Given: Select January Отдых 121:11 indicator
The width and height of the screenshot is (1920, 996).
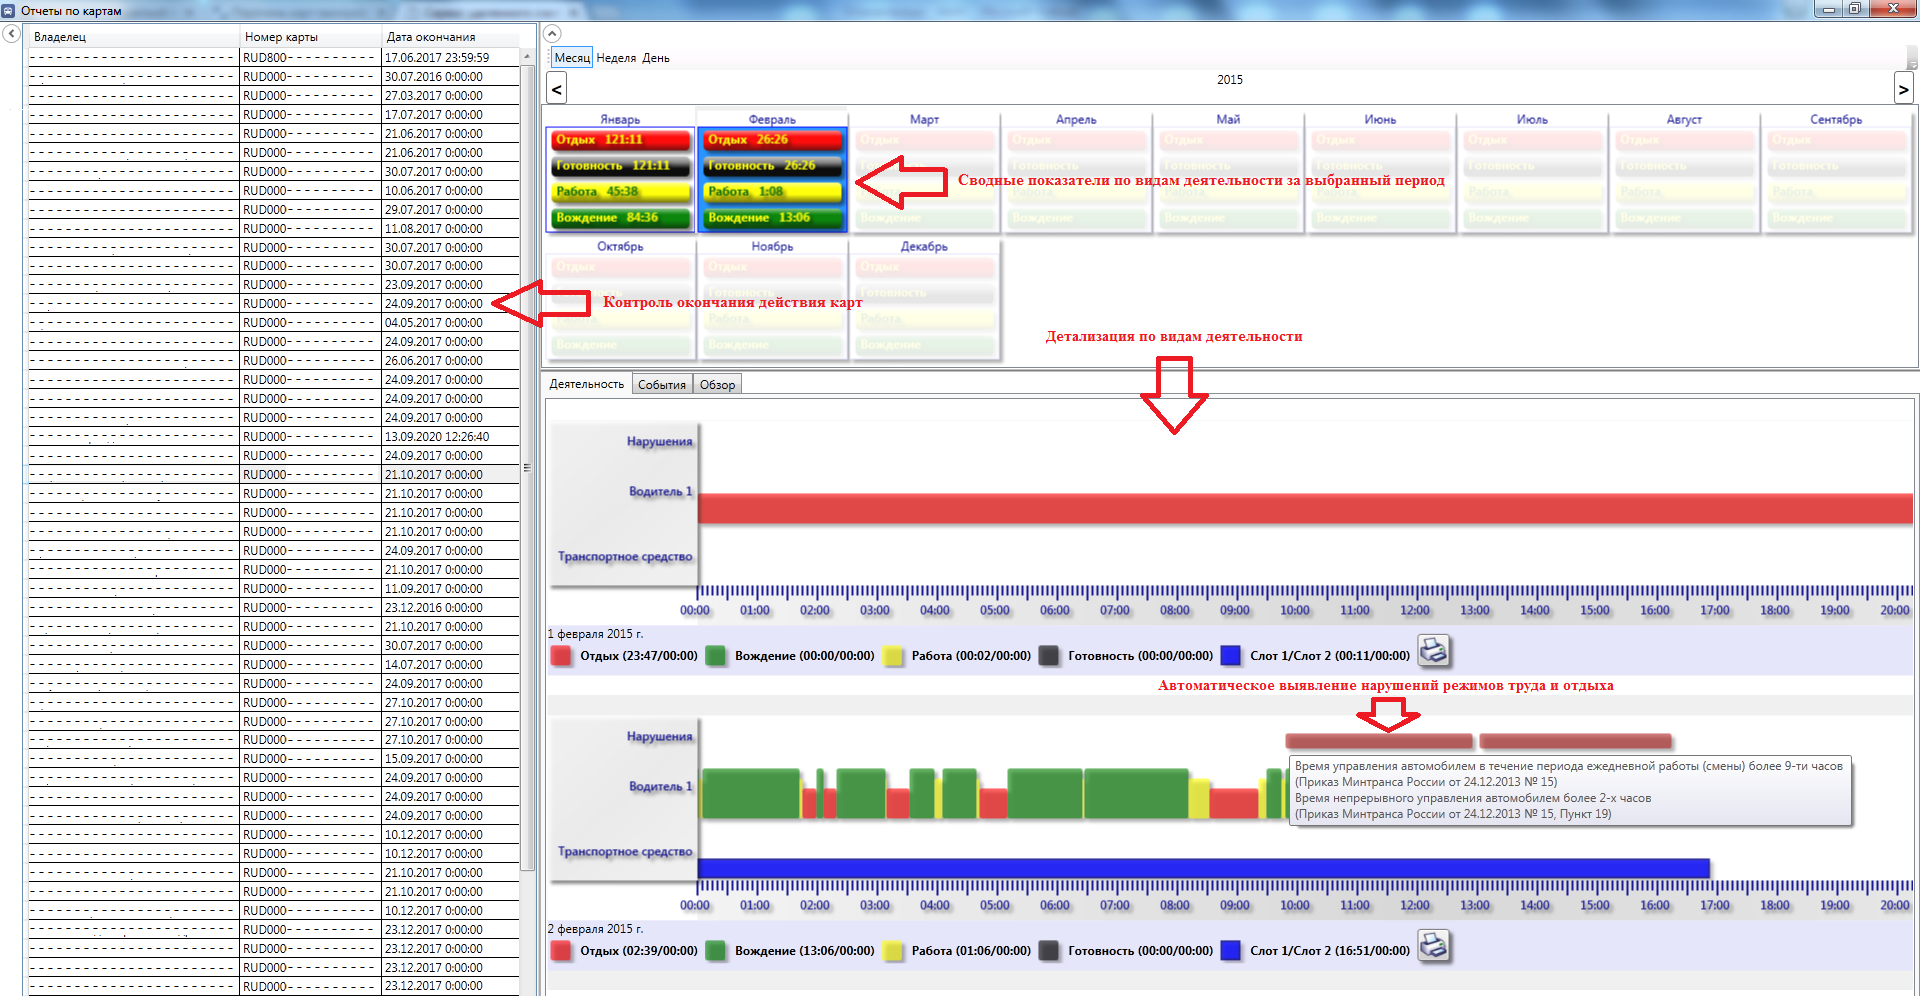Looking at the screenshot, I should 621,140.
